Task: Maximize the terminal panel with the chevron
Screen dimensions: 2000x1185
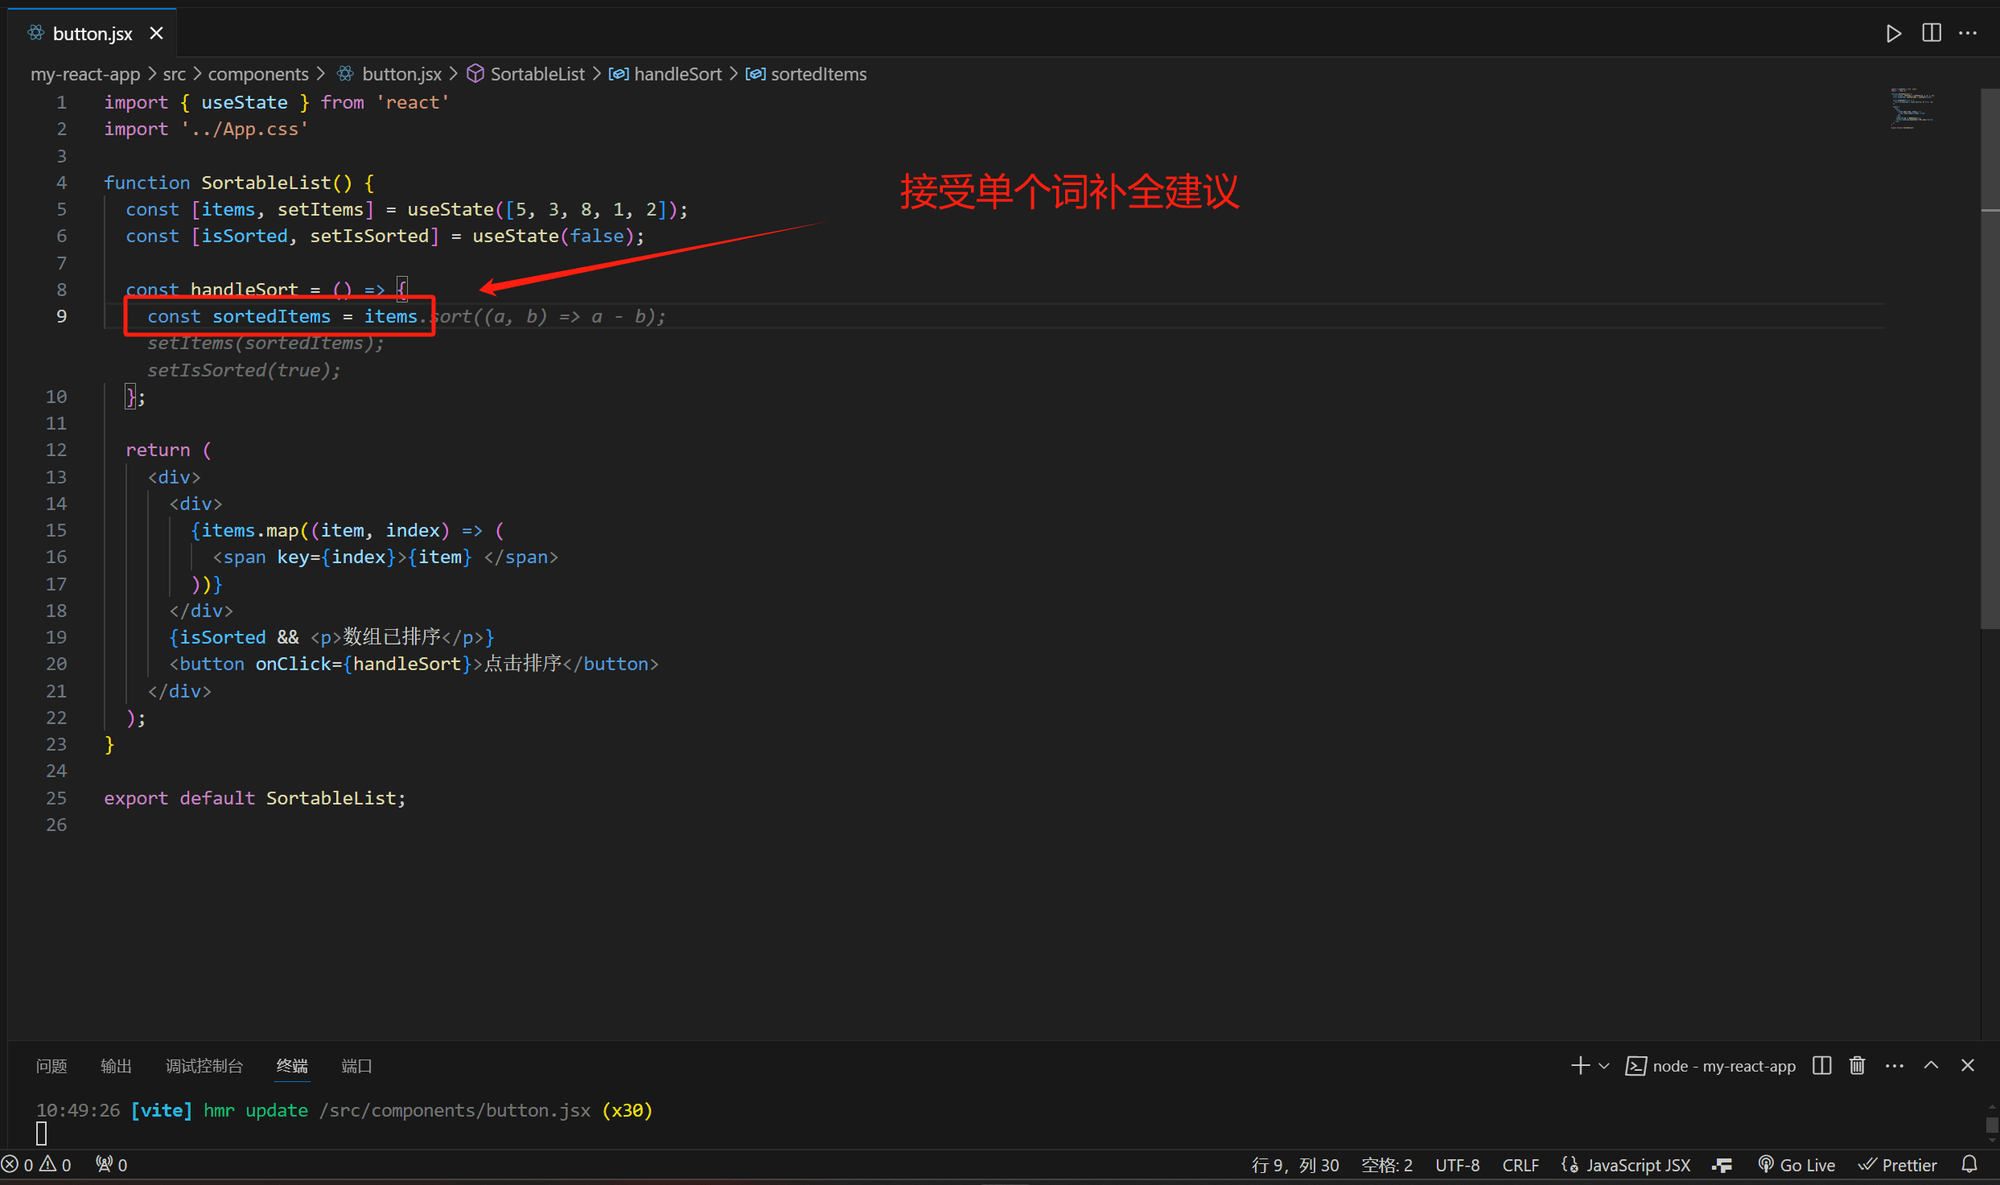Action: pyautogui.click(x=1931, y=1066)
